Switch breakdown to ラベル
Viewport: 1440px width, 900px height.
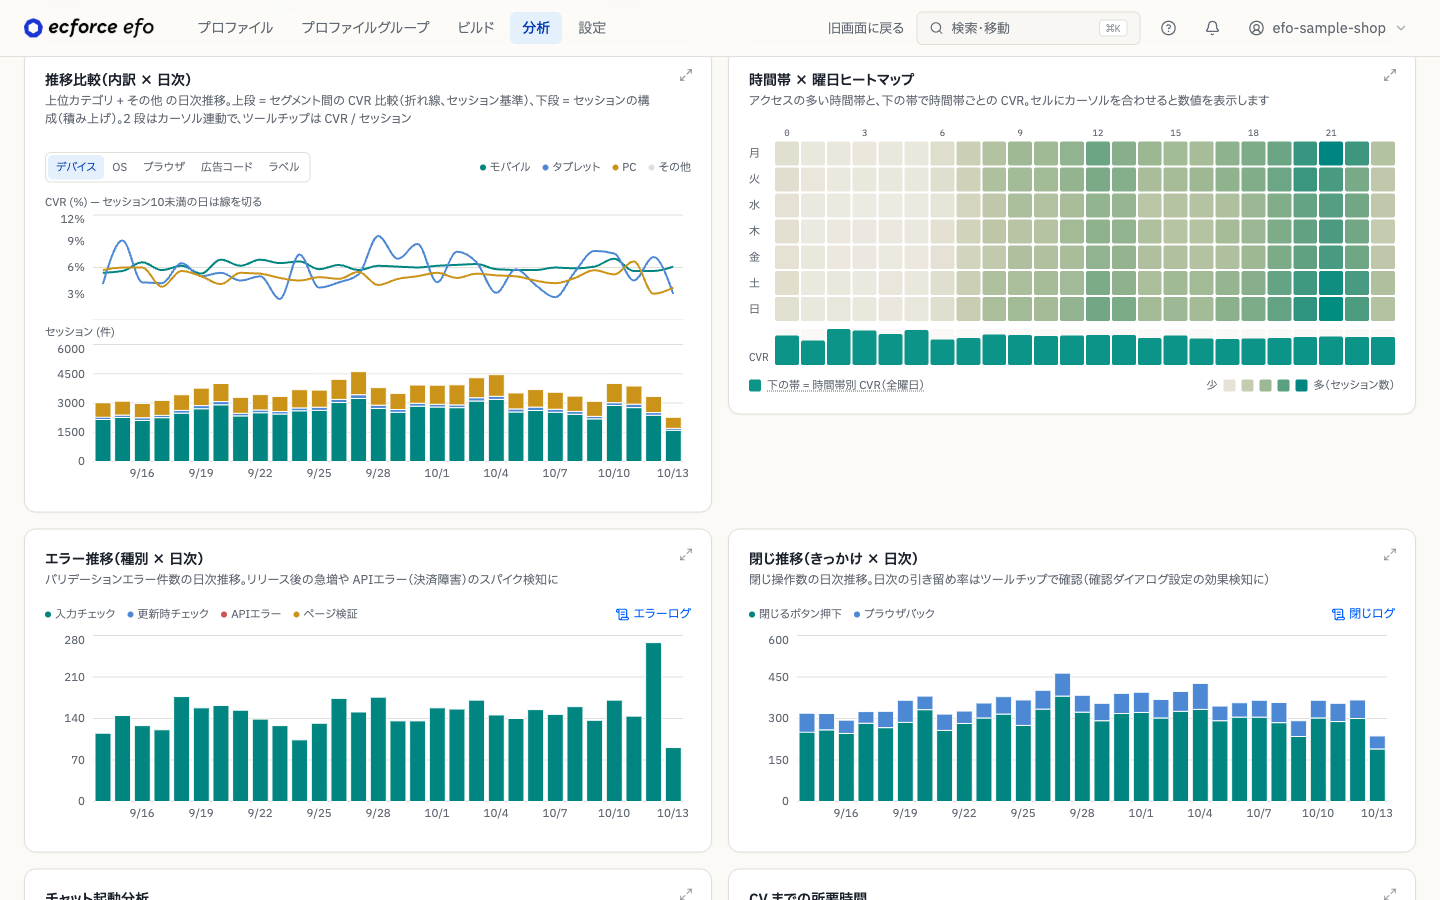coord(284,167)
